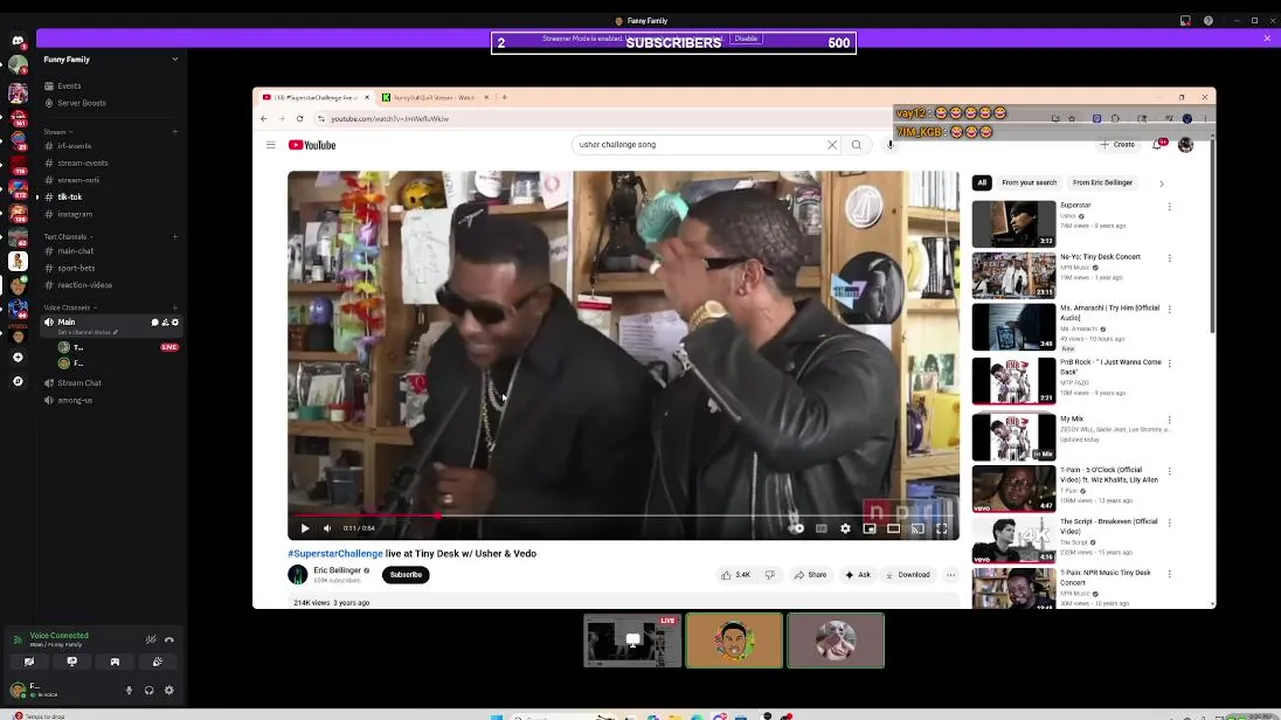Screen dimensions: 1281x720
Task: Add channel to Stream category
Action: click(175, 132)
